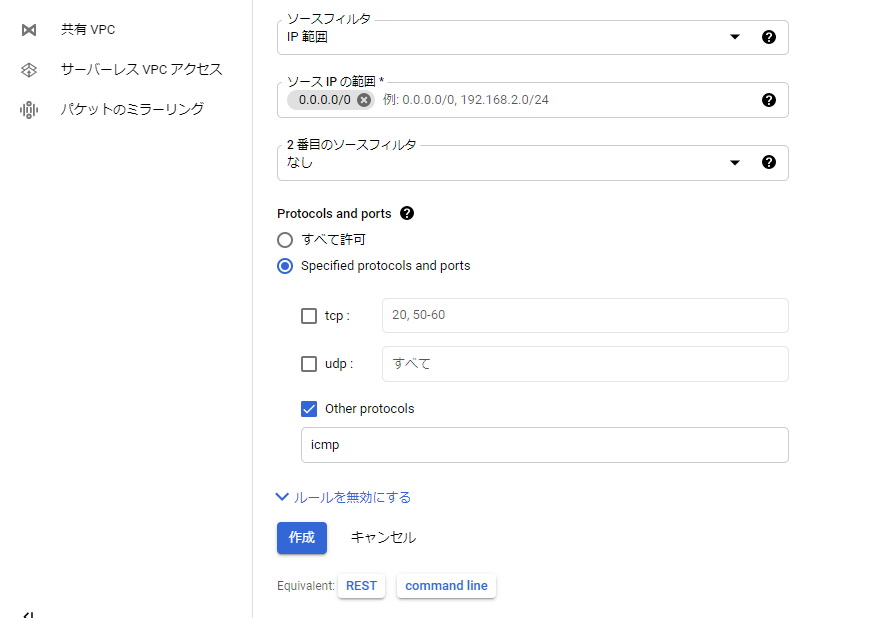
Task: Open the 2 番目のソースフィルタ dropdown
Action: point(533,163)
